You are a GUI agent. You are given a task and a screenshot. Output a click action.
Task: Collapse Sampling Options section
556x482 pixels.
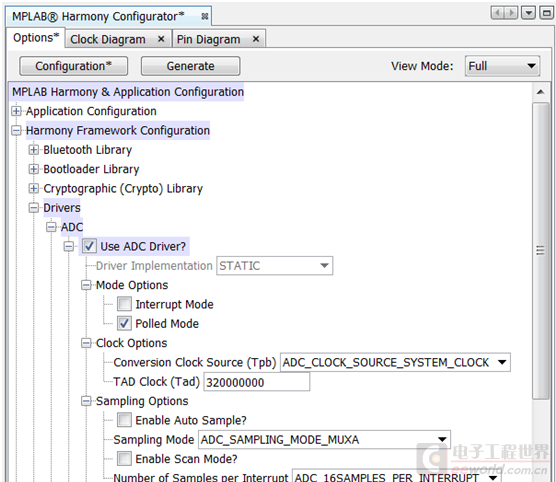tap(86, 401)
